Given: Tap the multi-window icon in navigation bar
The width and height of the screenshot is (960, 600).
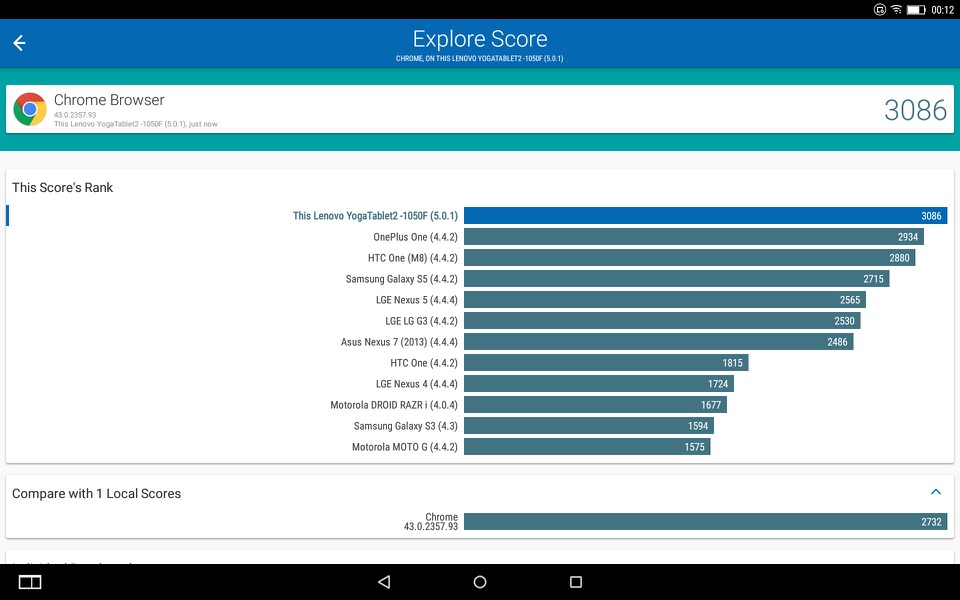Looking at the screenshot, I should coord(30,582).
